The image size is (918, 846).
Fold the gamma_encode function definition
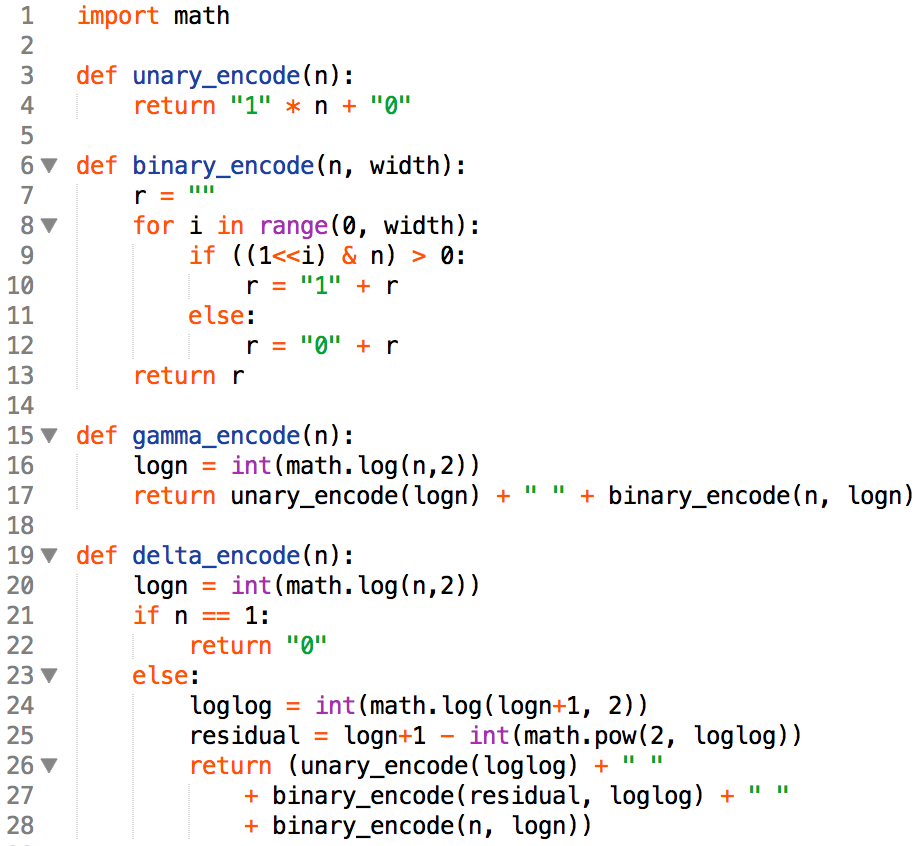point(49,436)
